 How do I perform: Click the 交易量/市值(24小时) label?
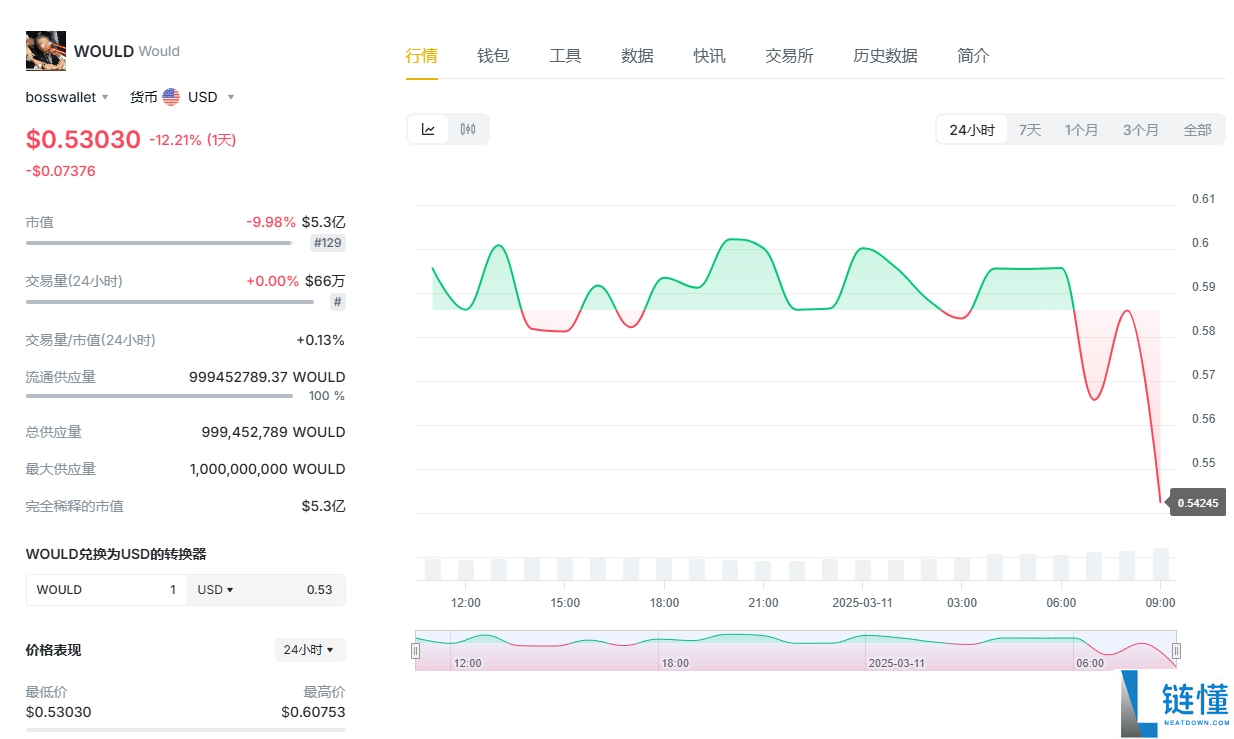91,340
